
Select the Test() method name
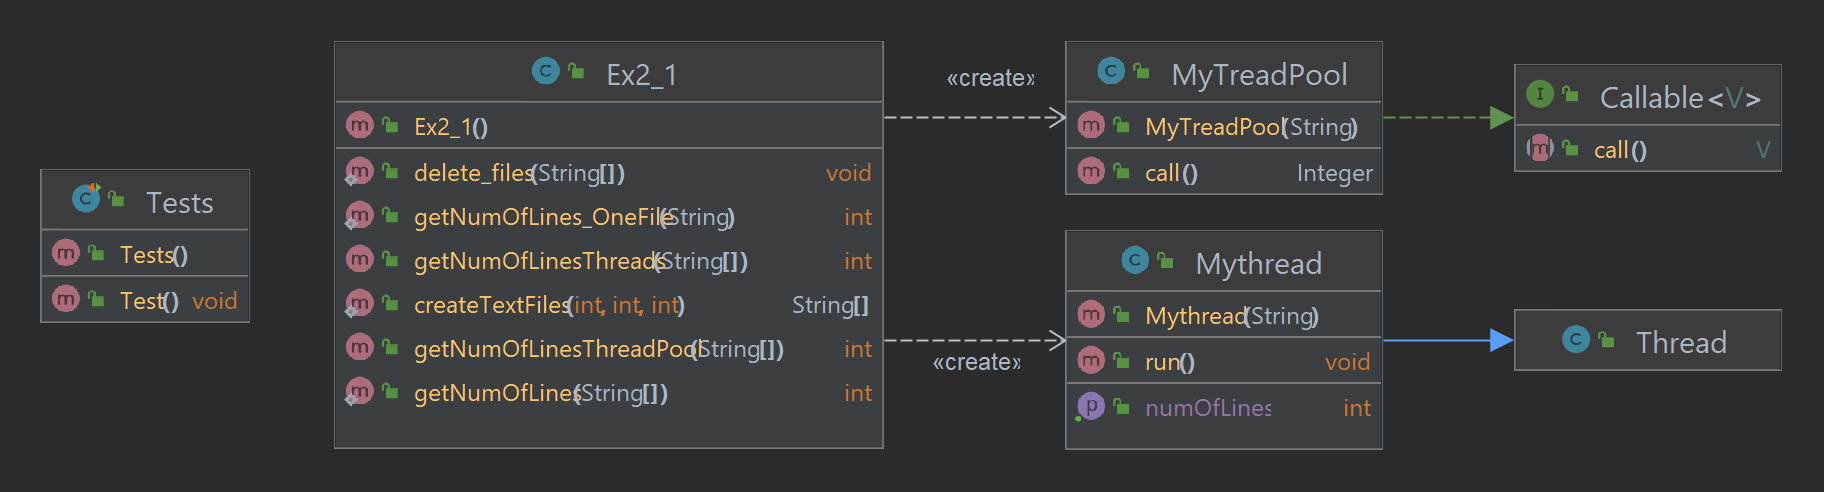click(149, 301)
